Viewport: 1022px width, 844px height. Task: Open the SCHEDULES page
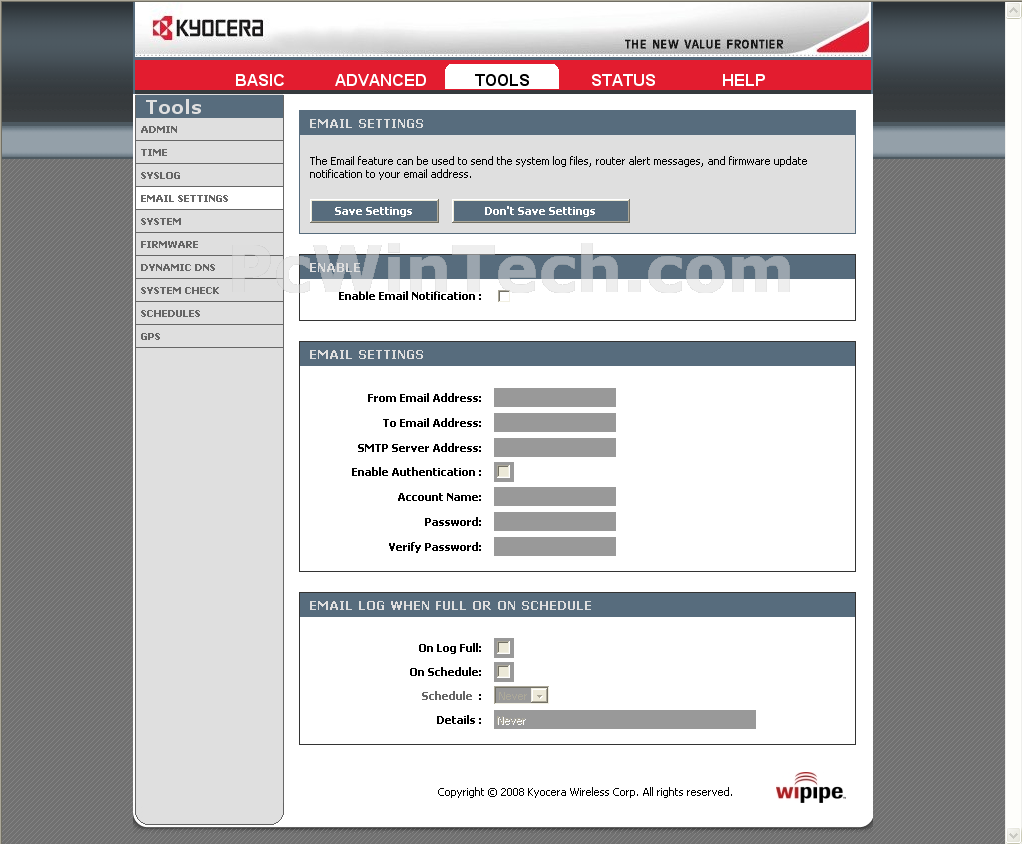[209, 313]
